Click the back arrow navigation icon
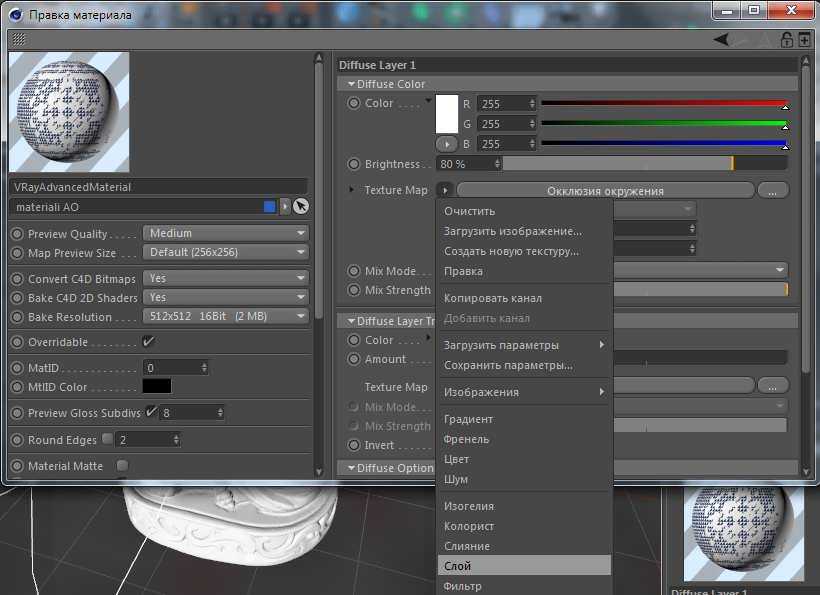 tap(721, 40)
